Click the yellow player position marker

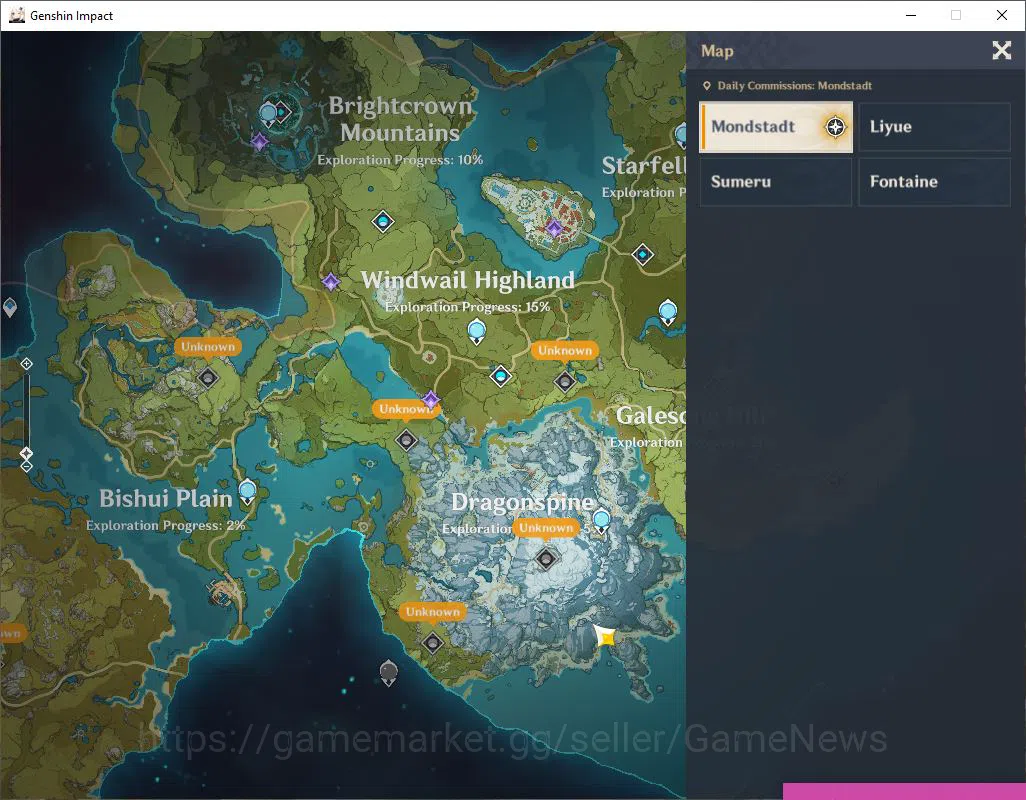[605, 636]
